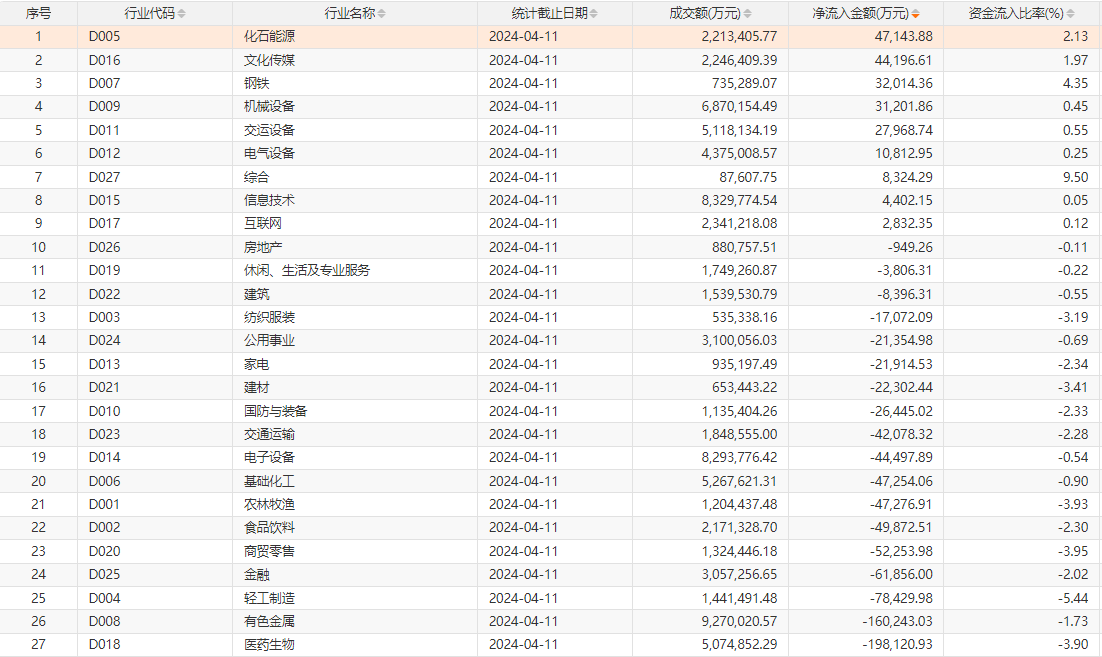Image resolution: width=1102 pixels, height=657 pixels.
Task: Select industry code D018
Action: coord(104,645)
